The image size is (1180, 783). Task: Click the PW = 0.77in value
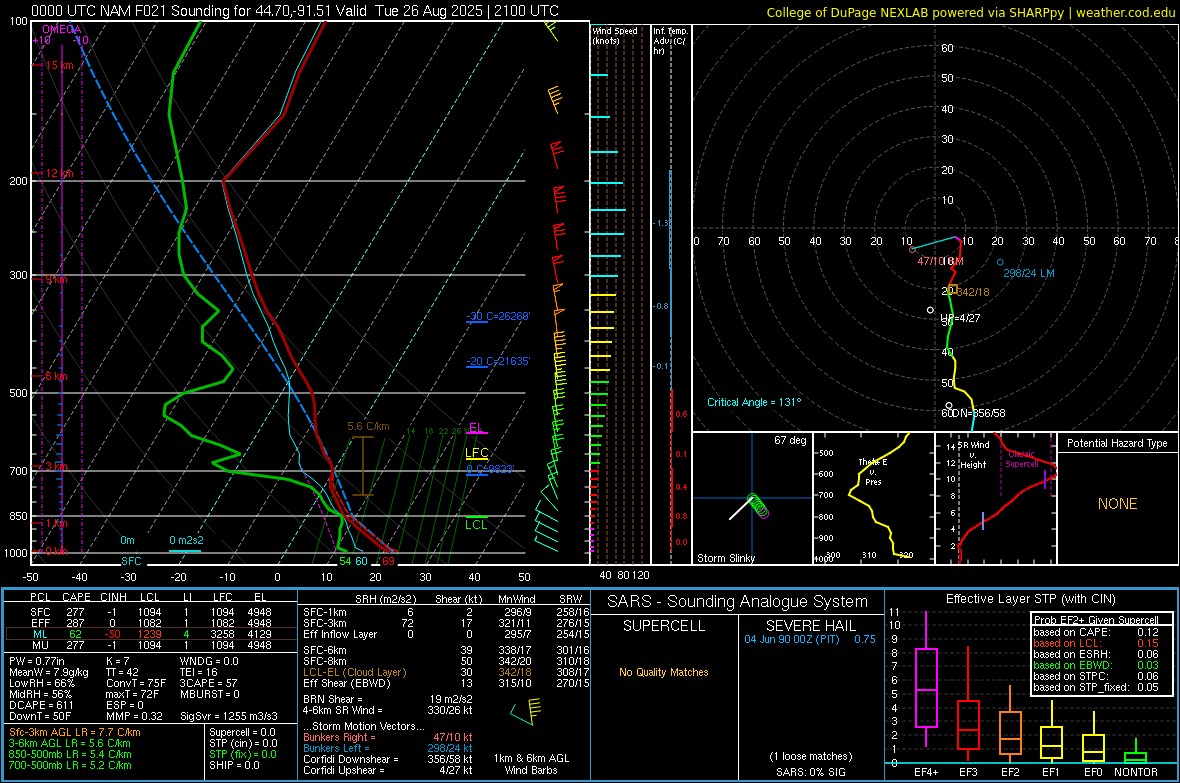(x=37, y=661)
